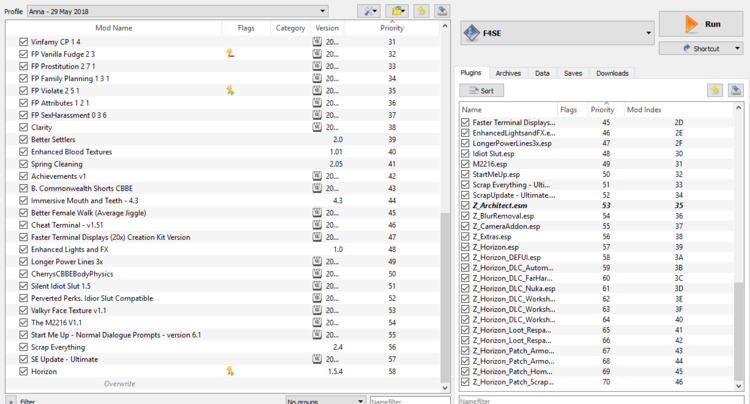Image resolution: width=750 pixels, height=404 pixels.
Task: Click version icon in FP Prostitution row
Action: [x=317, y=66]
